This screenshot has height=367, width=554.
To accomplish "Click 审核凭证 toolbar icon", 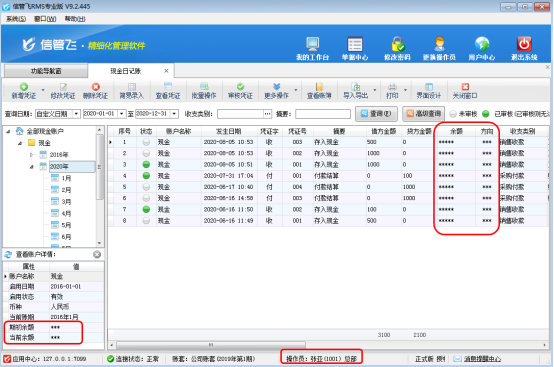I will pos(240,87).
